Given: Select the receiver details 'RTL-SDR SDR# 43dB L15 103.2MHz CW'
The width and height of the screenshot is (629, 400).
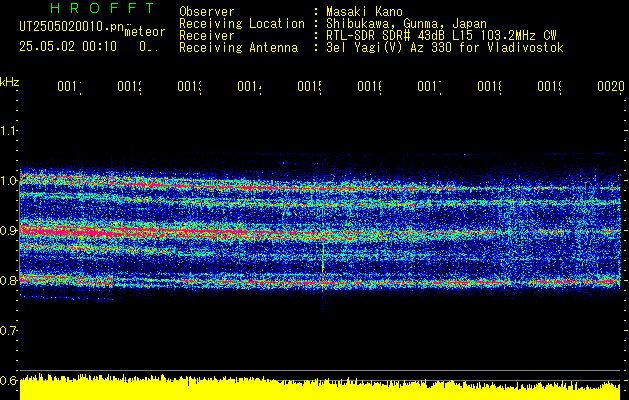Looking at the screenshot, I should (x=441, y=36).
